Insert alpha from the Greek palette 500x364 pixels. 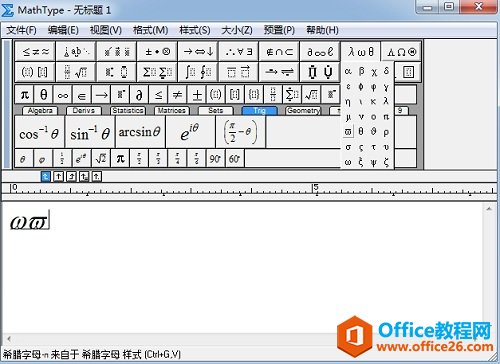pyautogui.click(x=348, y=71)
